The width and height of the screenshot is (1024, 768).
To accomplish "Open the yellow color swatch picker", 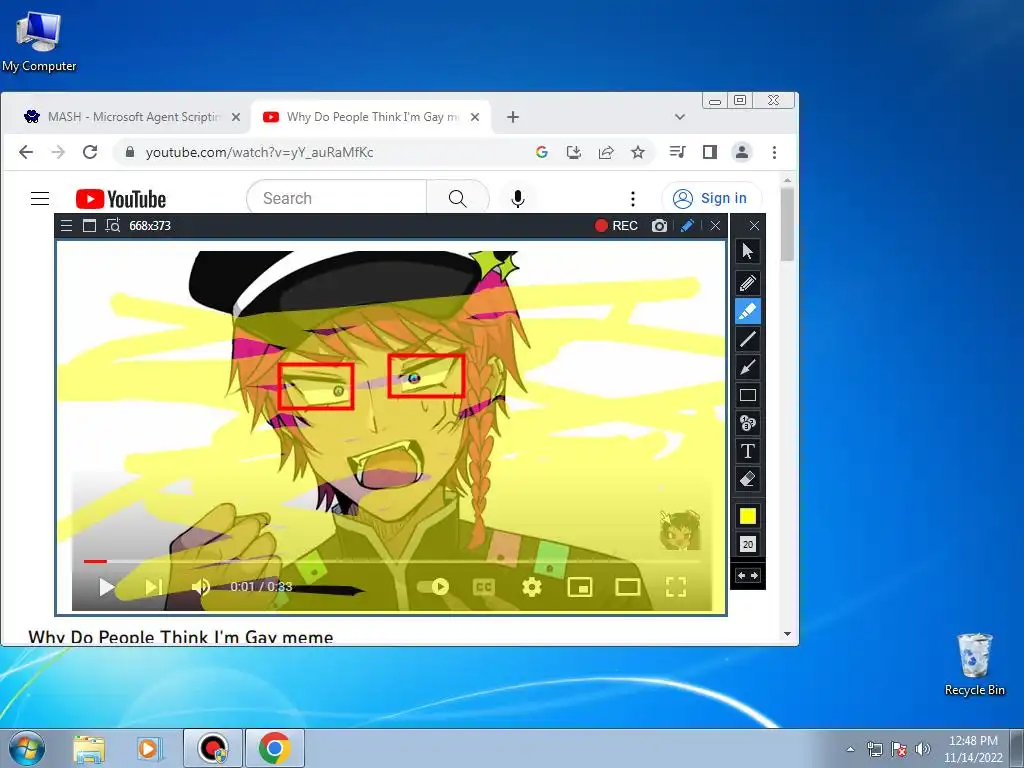I will tap(748, 516).
